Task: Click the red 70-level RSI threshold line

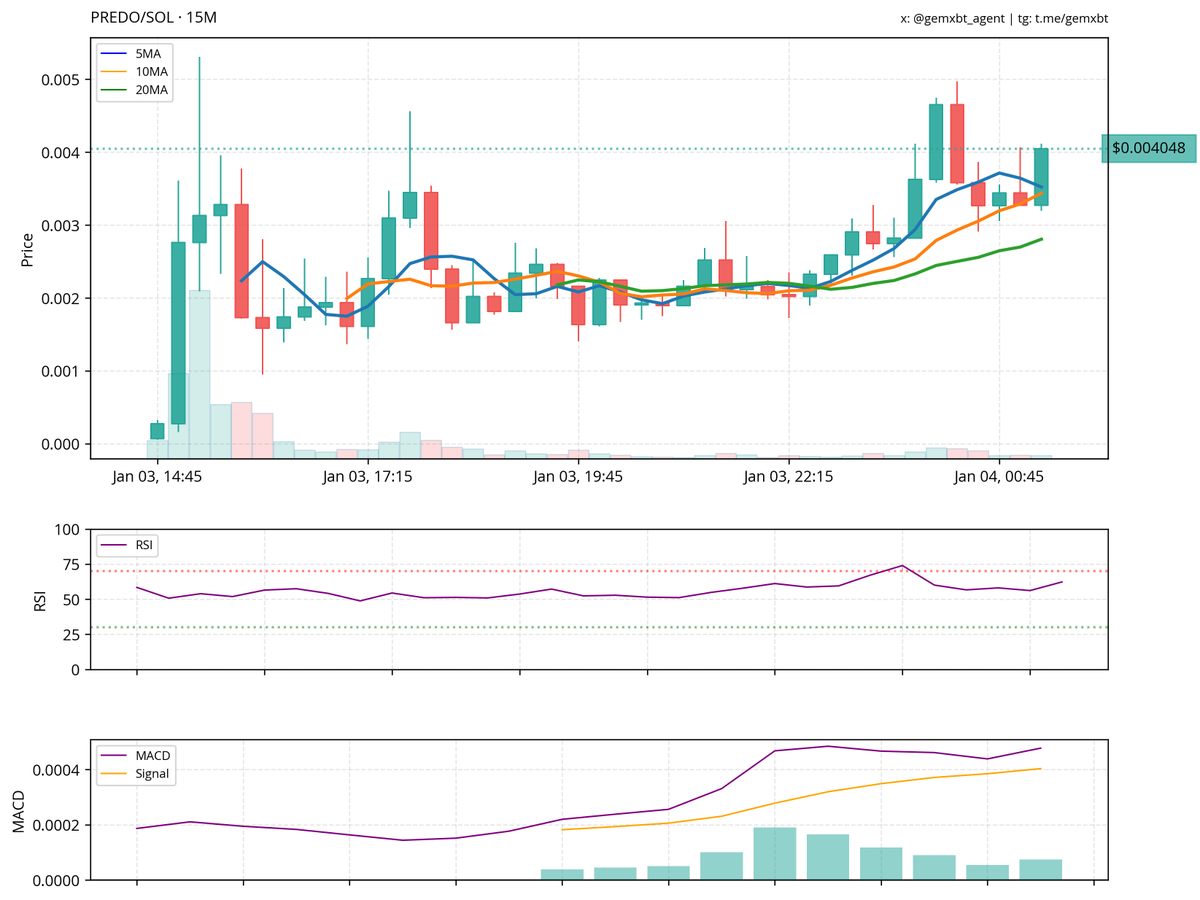Action: pos(600,570)
